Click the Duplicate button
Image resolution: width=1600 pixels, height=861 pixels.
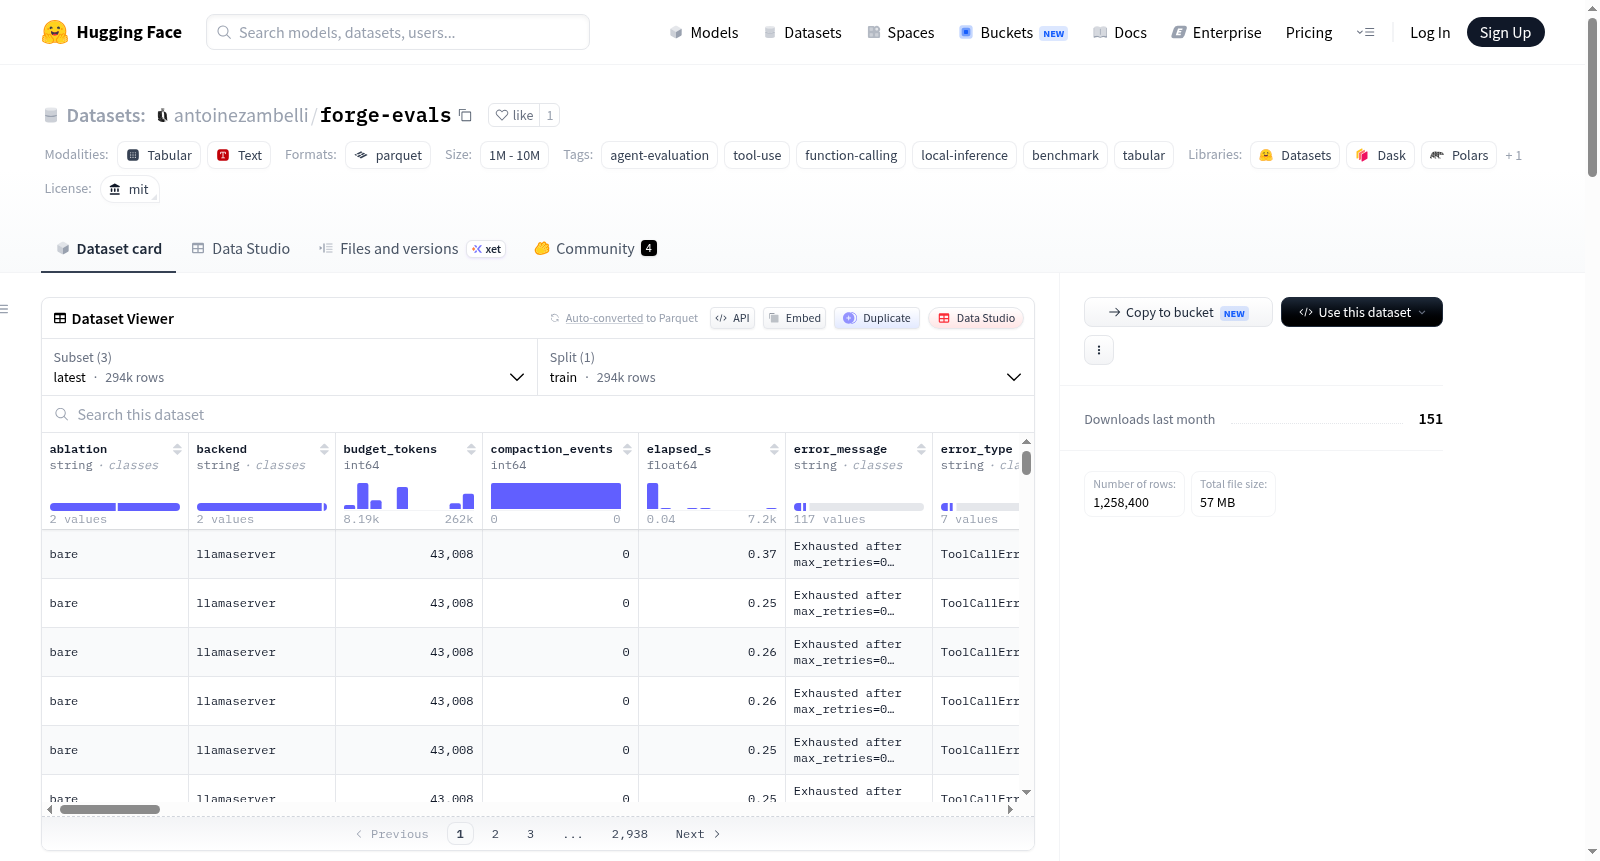(877, 318)
